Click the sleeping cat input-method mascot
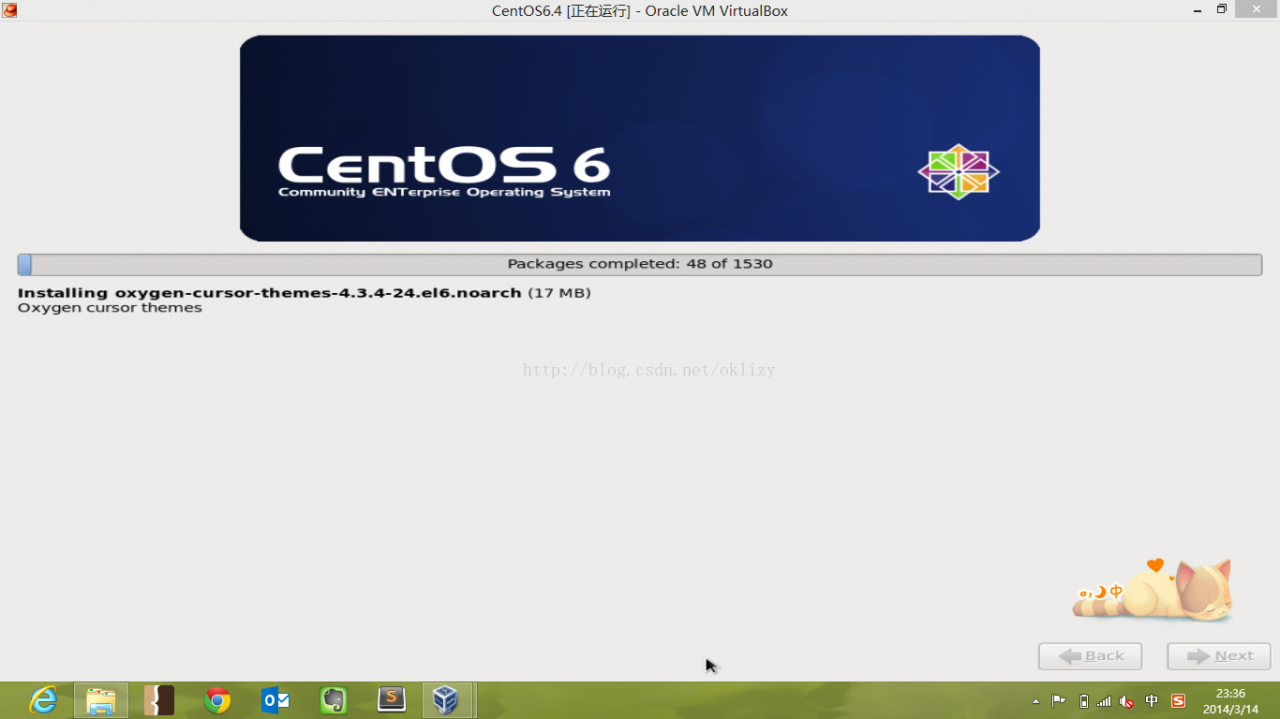The image size is (1280, 719). (1153, 591)
